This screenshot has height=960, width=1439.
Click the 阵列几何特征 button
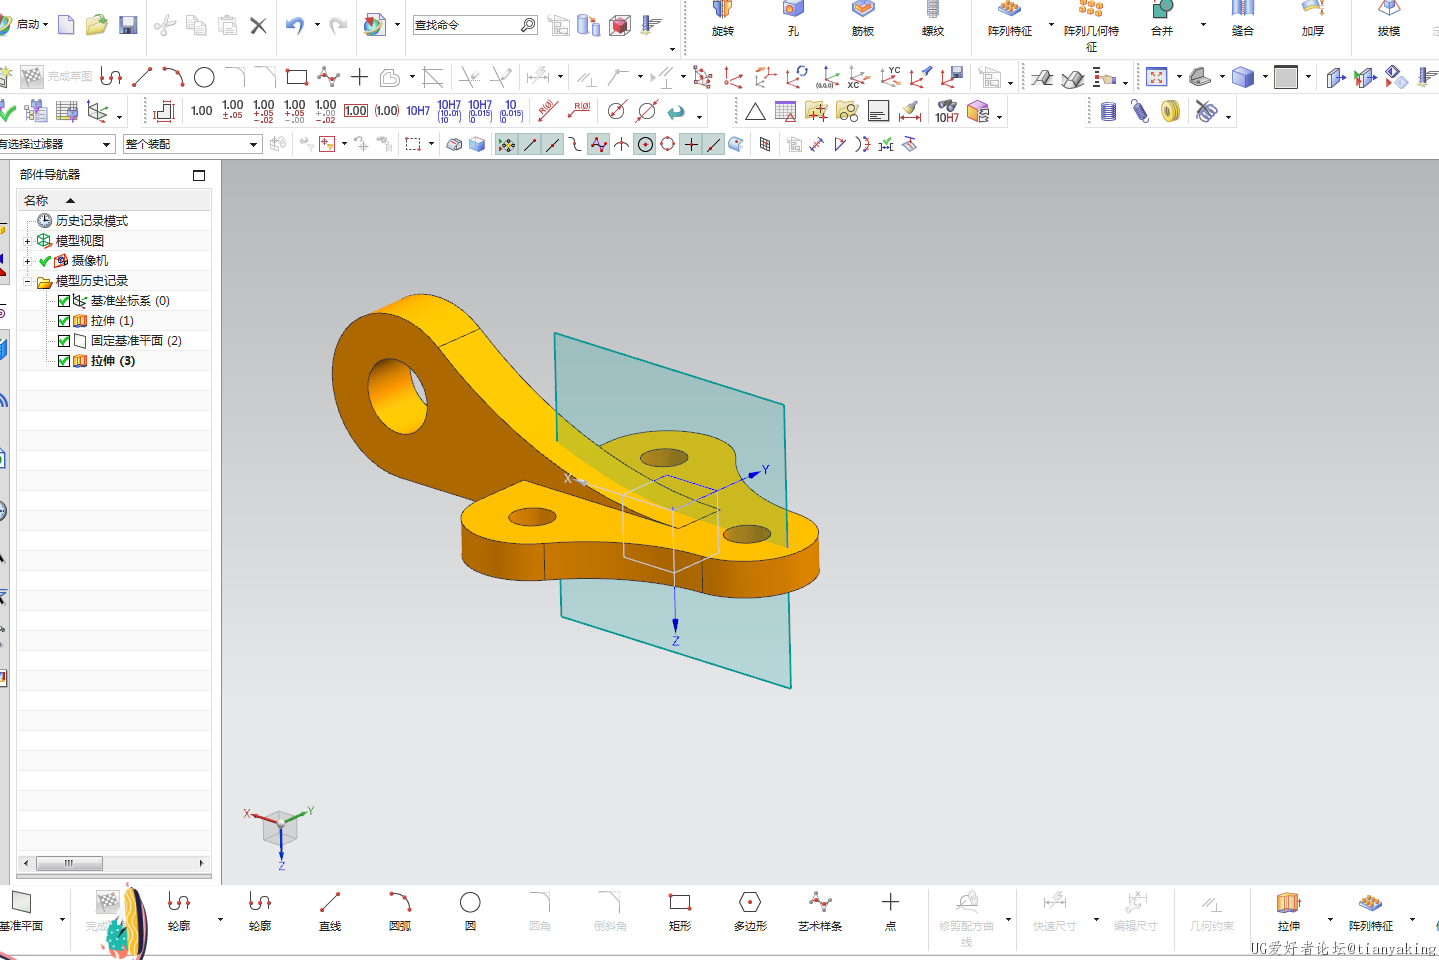(1091, 26)
